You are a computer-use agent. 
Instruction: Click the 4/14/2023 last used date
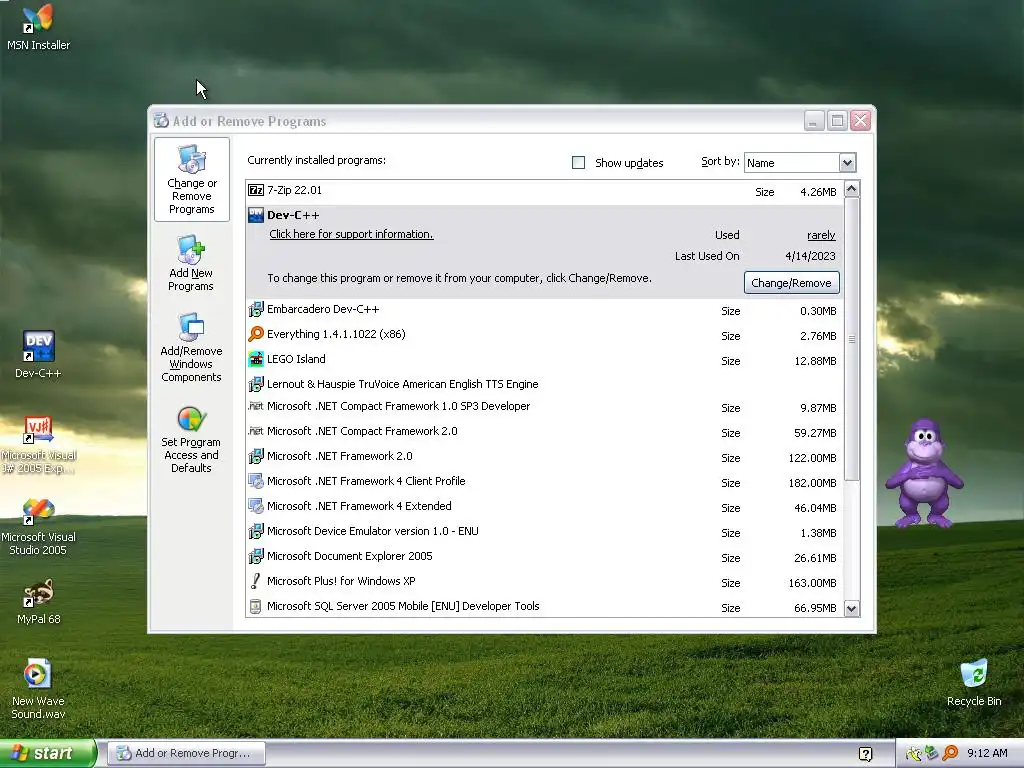click(x=810, y=256)
